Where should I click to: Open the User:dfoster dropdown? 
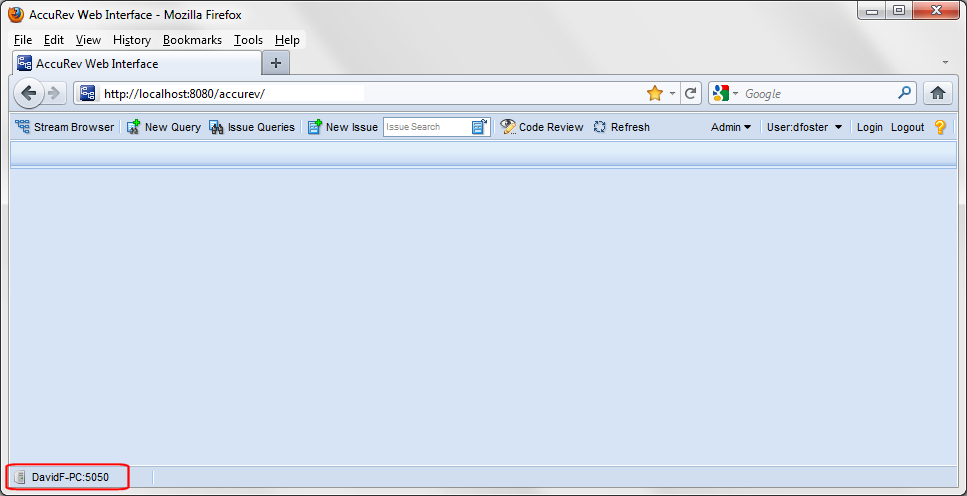pos(804,127)
